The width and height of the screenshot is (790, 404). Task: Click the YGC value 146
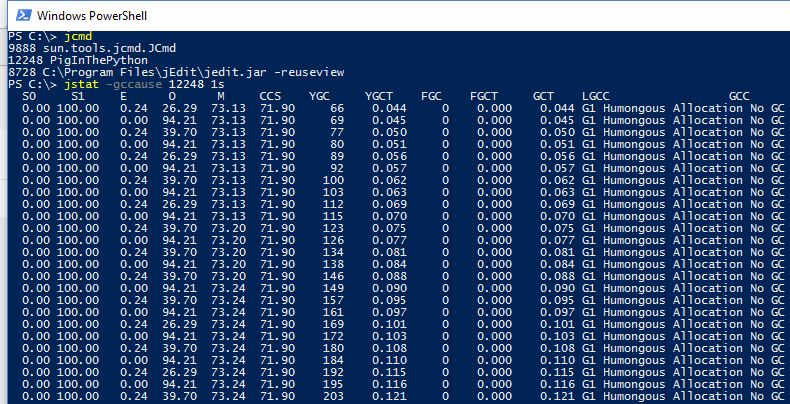point(334,276)
